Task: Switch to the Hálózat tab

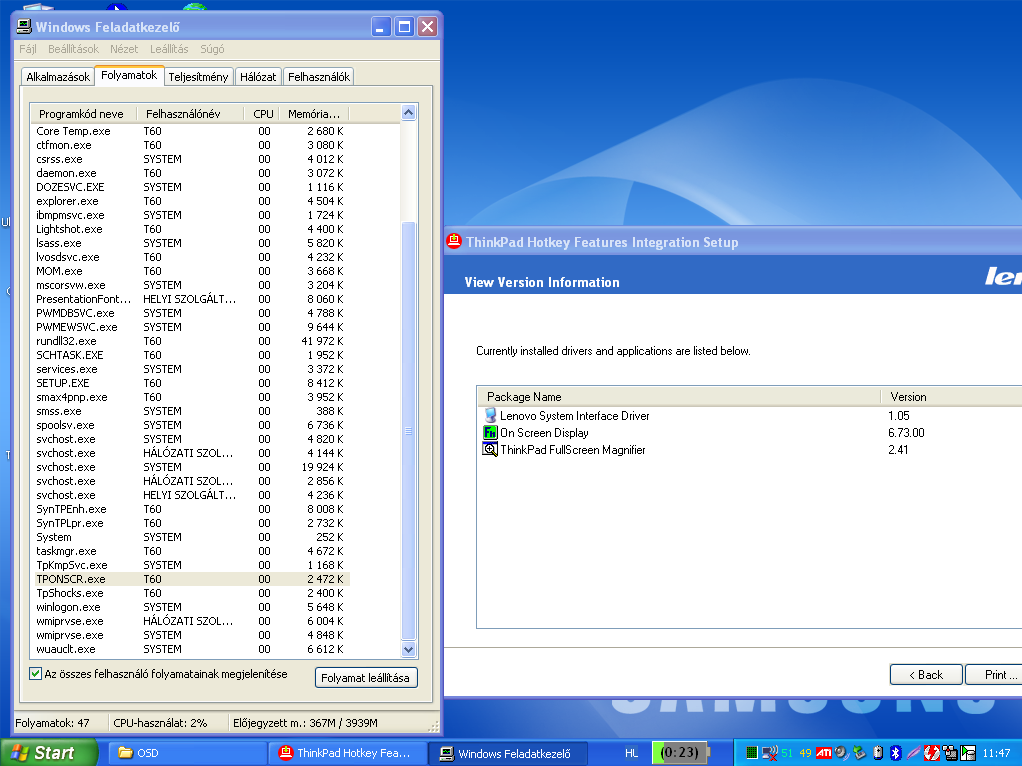Action: pyautogui.click(x=257, y=76)
